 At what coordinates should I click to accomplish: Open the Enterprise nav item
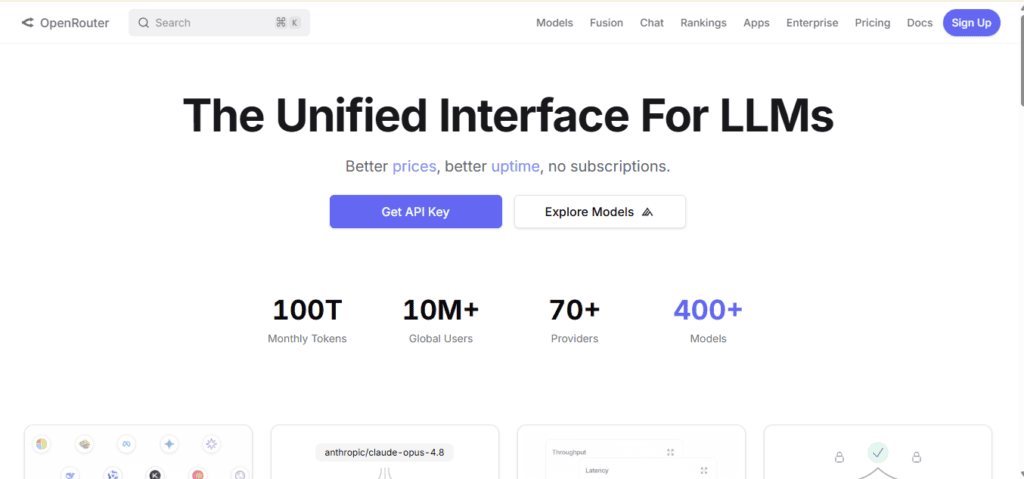click(x=812, y=23)
